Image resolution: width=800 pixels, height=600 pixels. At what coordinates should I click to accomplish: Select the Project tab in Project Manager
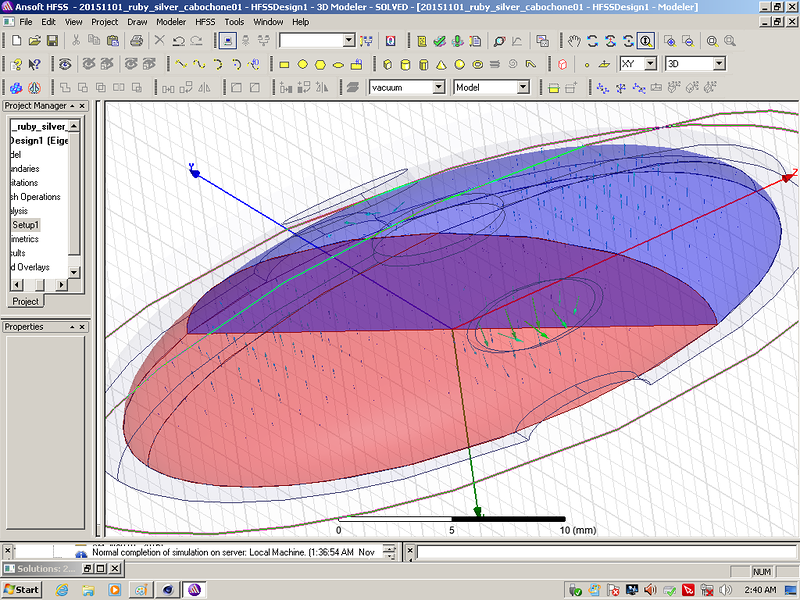[x=25, y=301]
